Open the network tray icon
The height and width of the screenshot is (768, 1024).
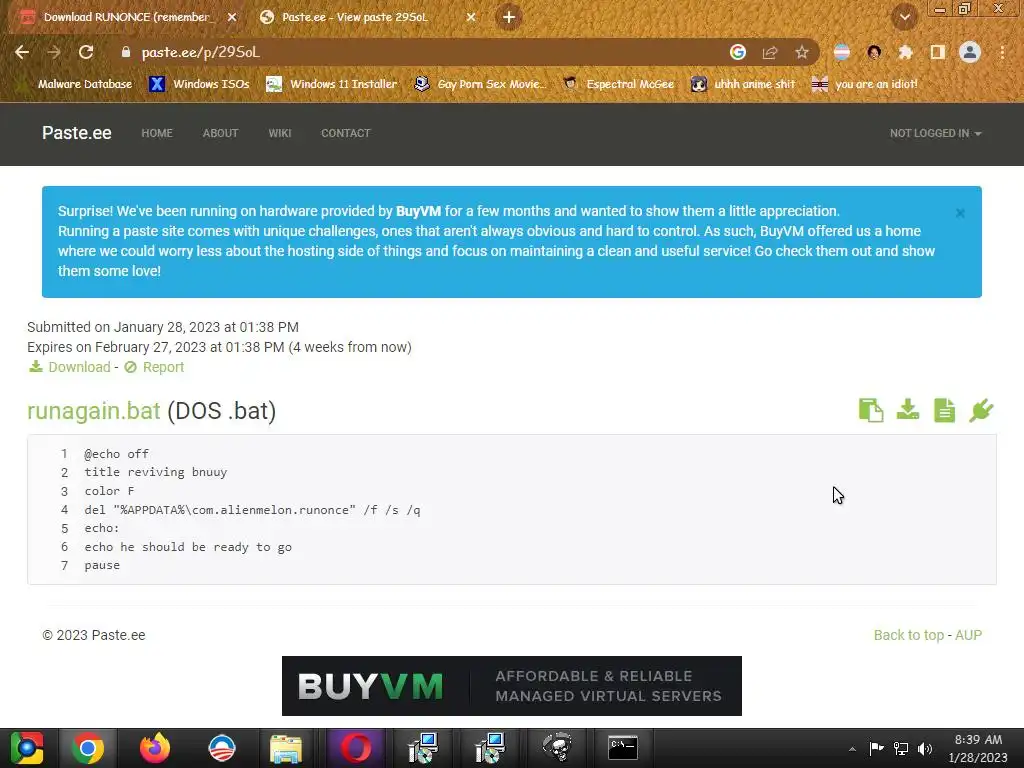click(x=901, y=749)
